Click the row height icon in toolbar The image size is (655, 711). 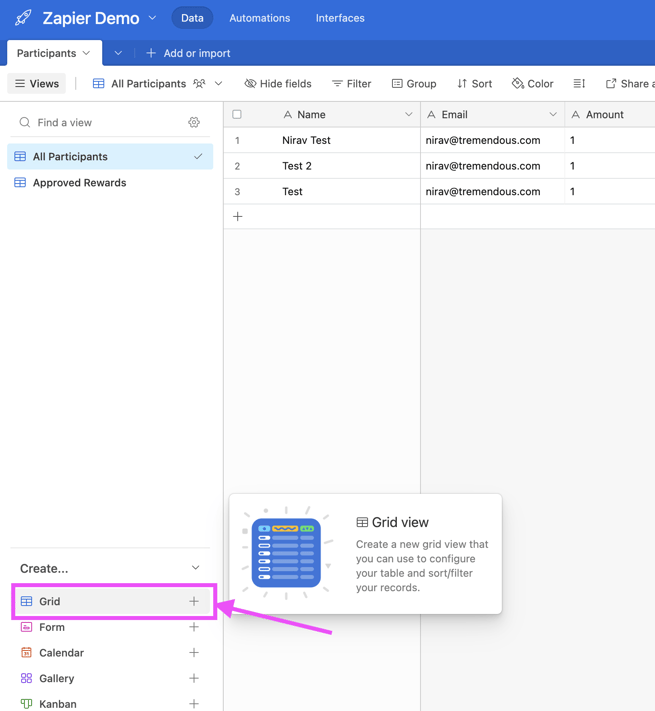click(x=579, y=84)
